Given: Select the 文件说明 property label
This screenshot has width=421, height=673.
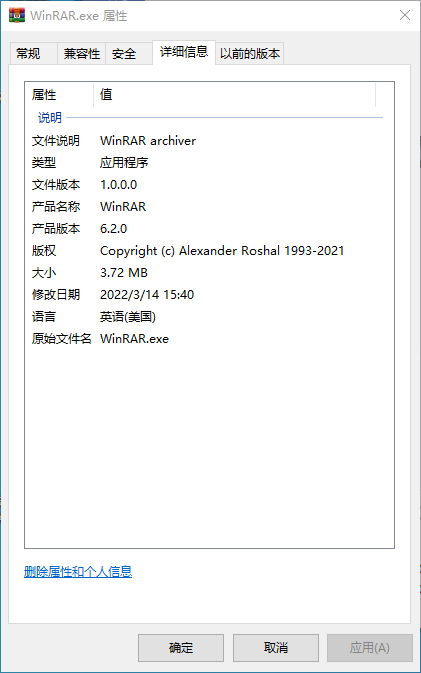Looking at the screenshot, I should pos(55,141).
